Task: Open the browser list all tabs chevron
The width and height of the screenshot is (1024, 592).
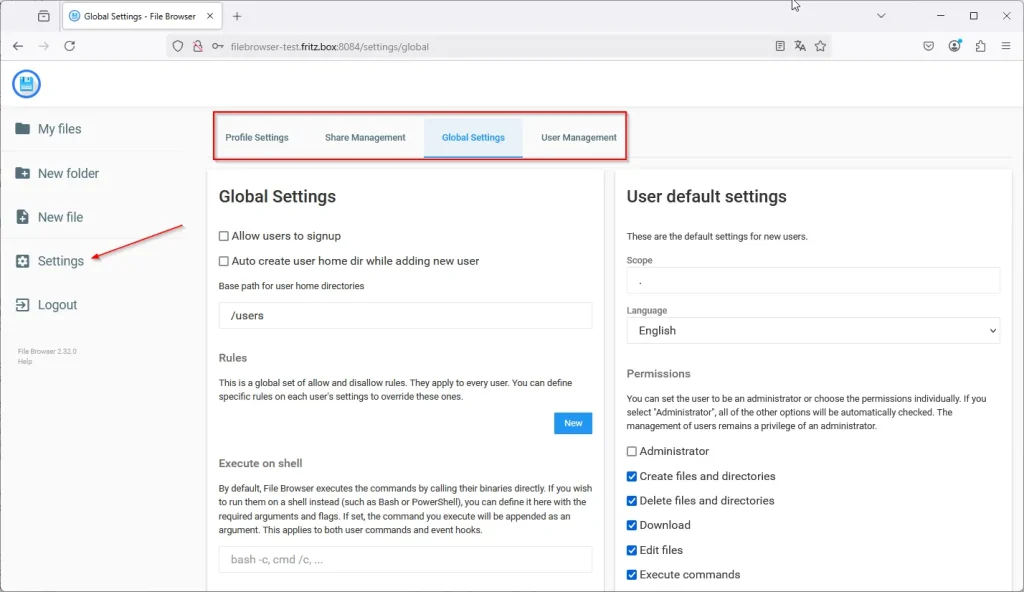Action: 881,16
